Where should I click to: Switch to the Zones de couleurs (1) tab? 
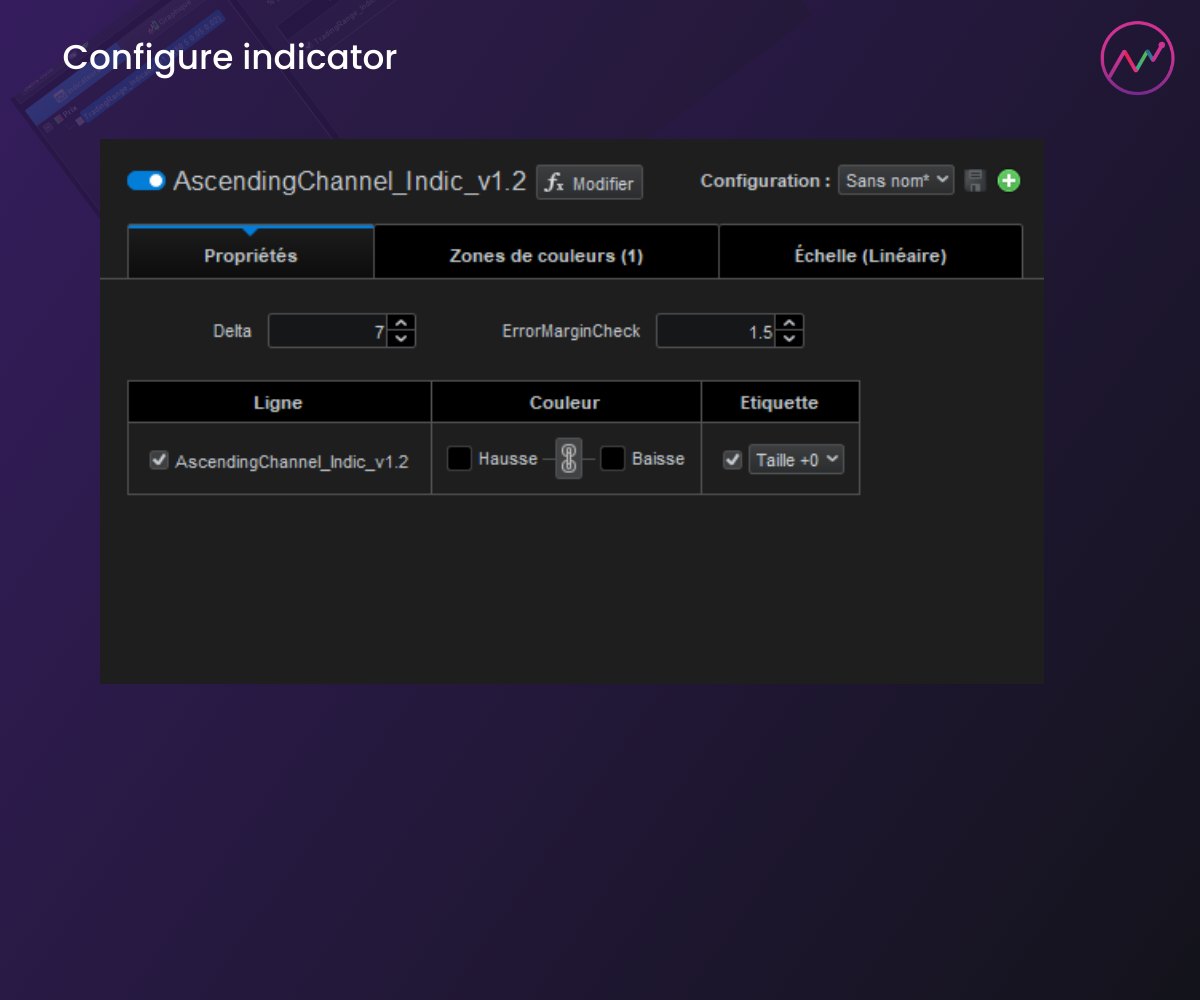[546, 256]
